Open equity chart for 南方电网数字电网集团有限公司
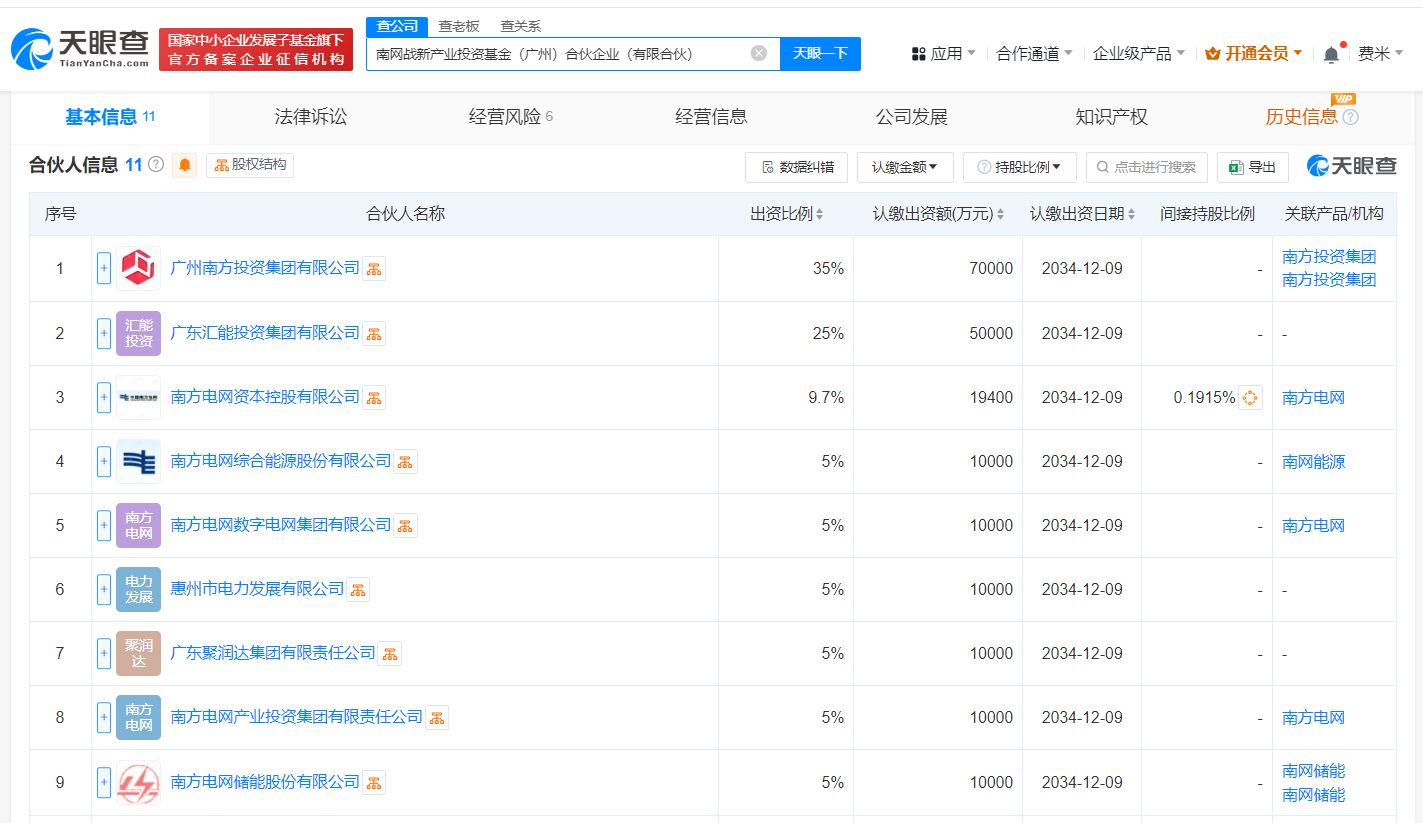This screenshot has width=1423, height=823. (405, 525)
